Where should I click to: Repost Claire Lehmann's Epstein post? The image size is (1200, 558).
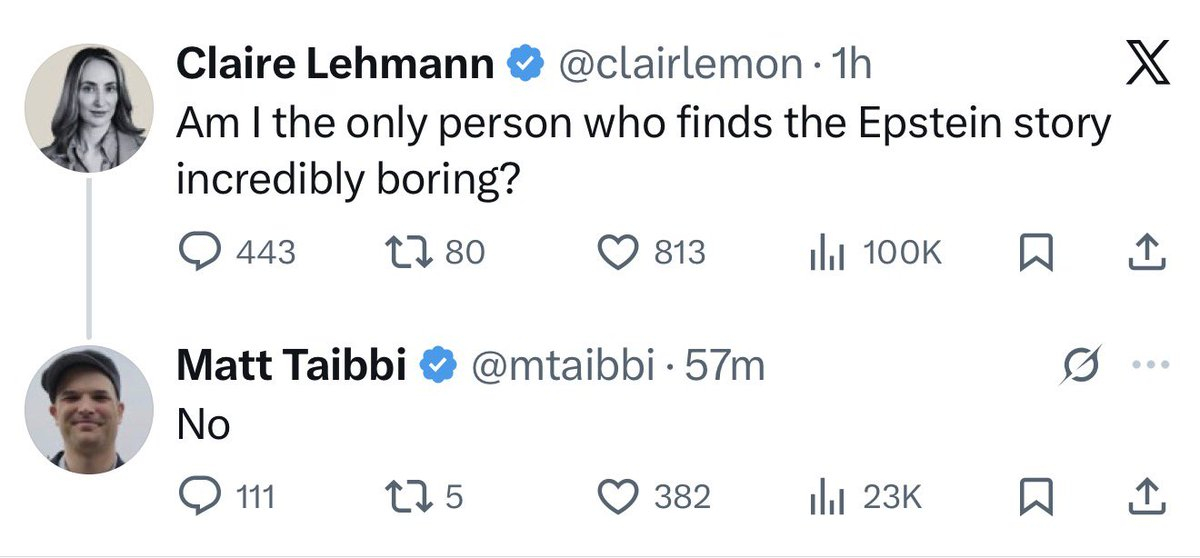pyautogui.click(x=407, y=252)
